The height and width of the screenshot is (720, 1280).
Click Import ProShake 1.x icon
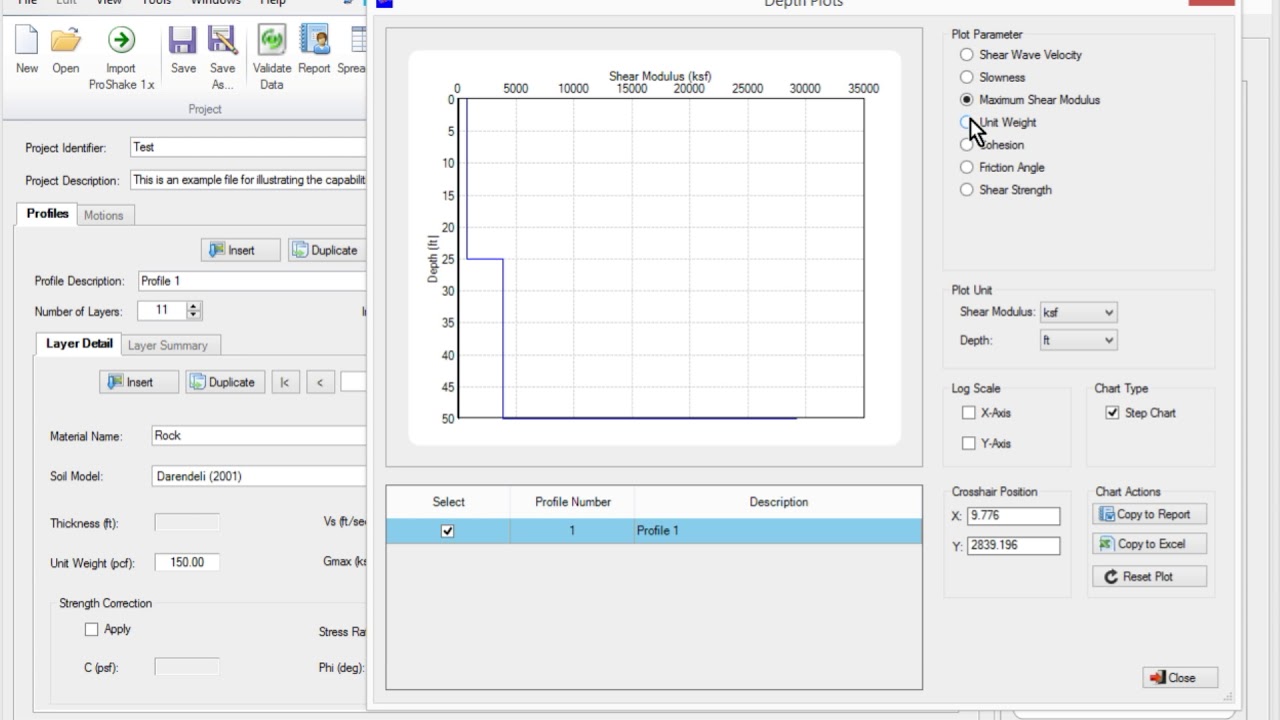click(121, 58)
